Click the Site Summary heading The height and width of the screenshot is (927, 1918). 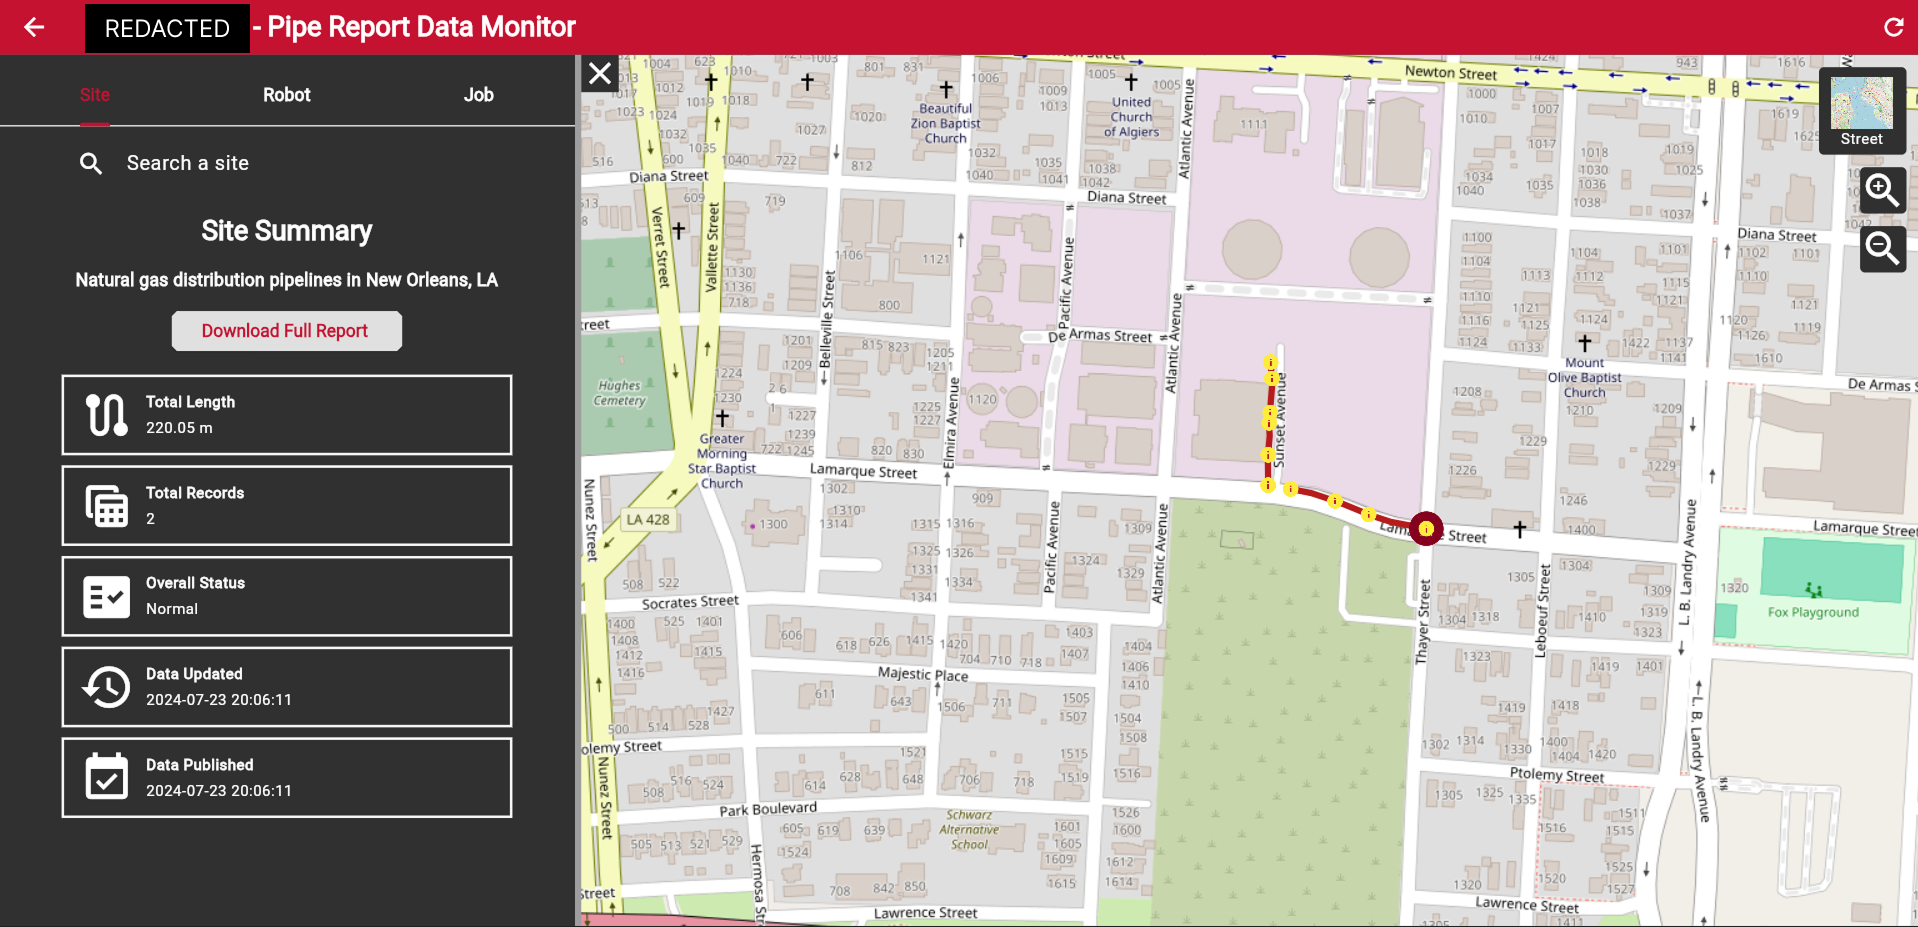pos(287,231)
